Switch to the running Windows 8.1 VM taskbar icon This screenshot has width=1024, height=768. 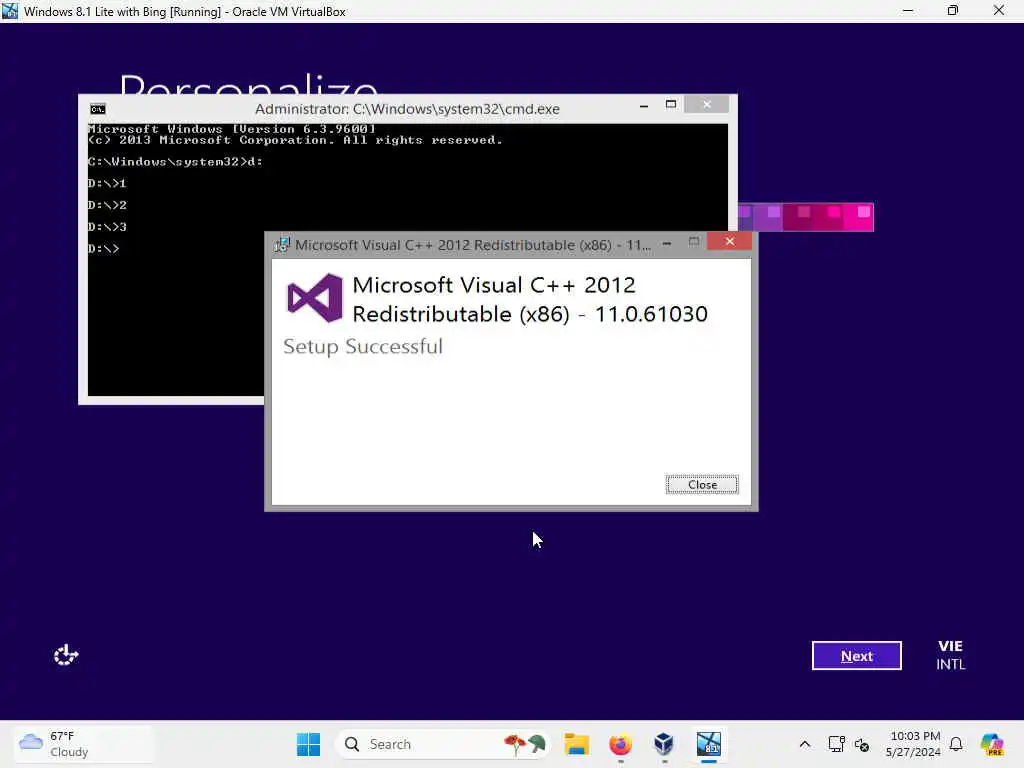tap(709, 744)
